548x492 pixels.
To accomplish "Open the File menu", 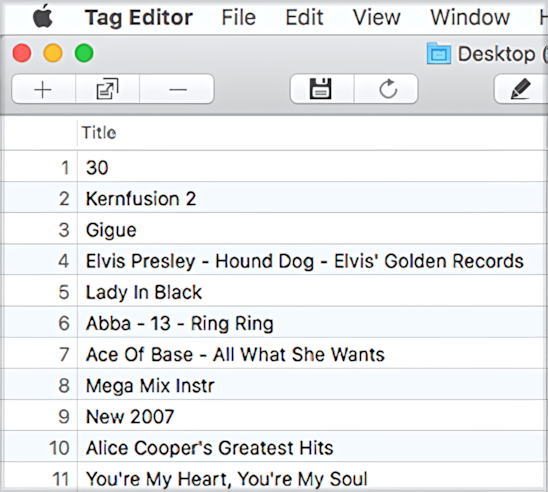I will pos(239,17).
